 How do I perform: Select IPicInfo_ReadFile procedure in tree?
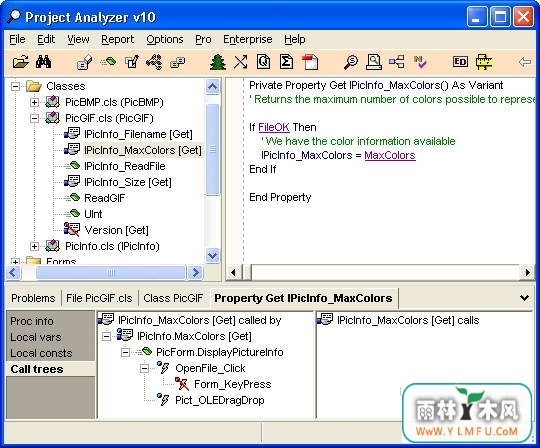[125, 166]
